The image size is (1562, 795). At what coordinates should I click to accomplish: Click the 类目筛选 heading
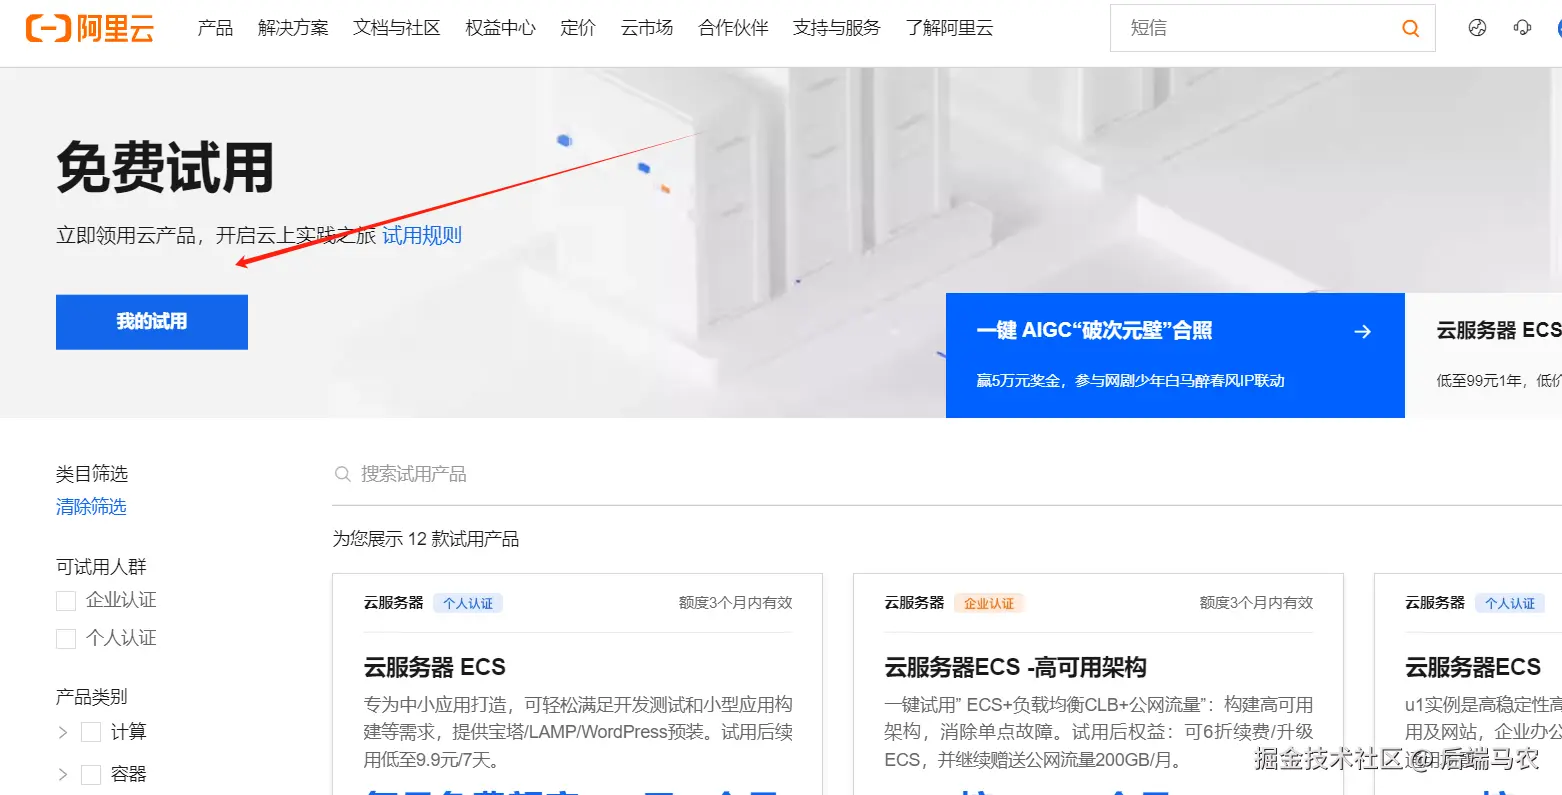(92, 474)
